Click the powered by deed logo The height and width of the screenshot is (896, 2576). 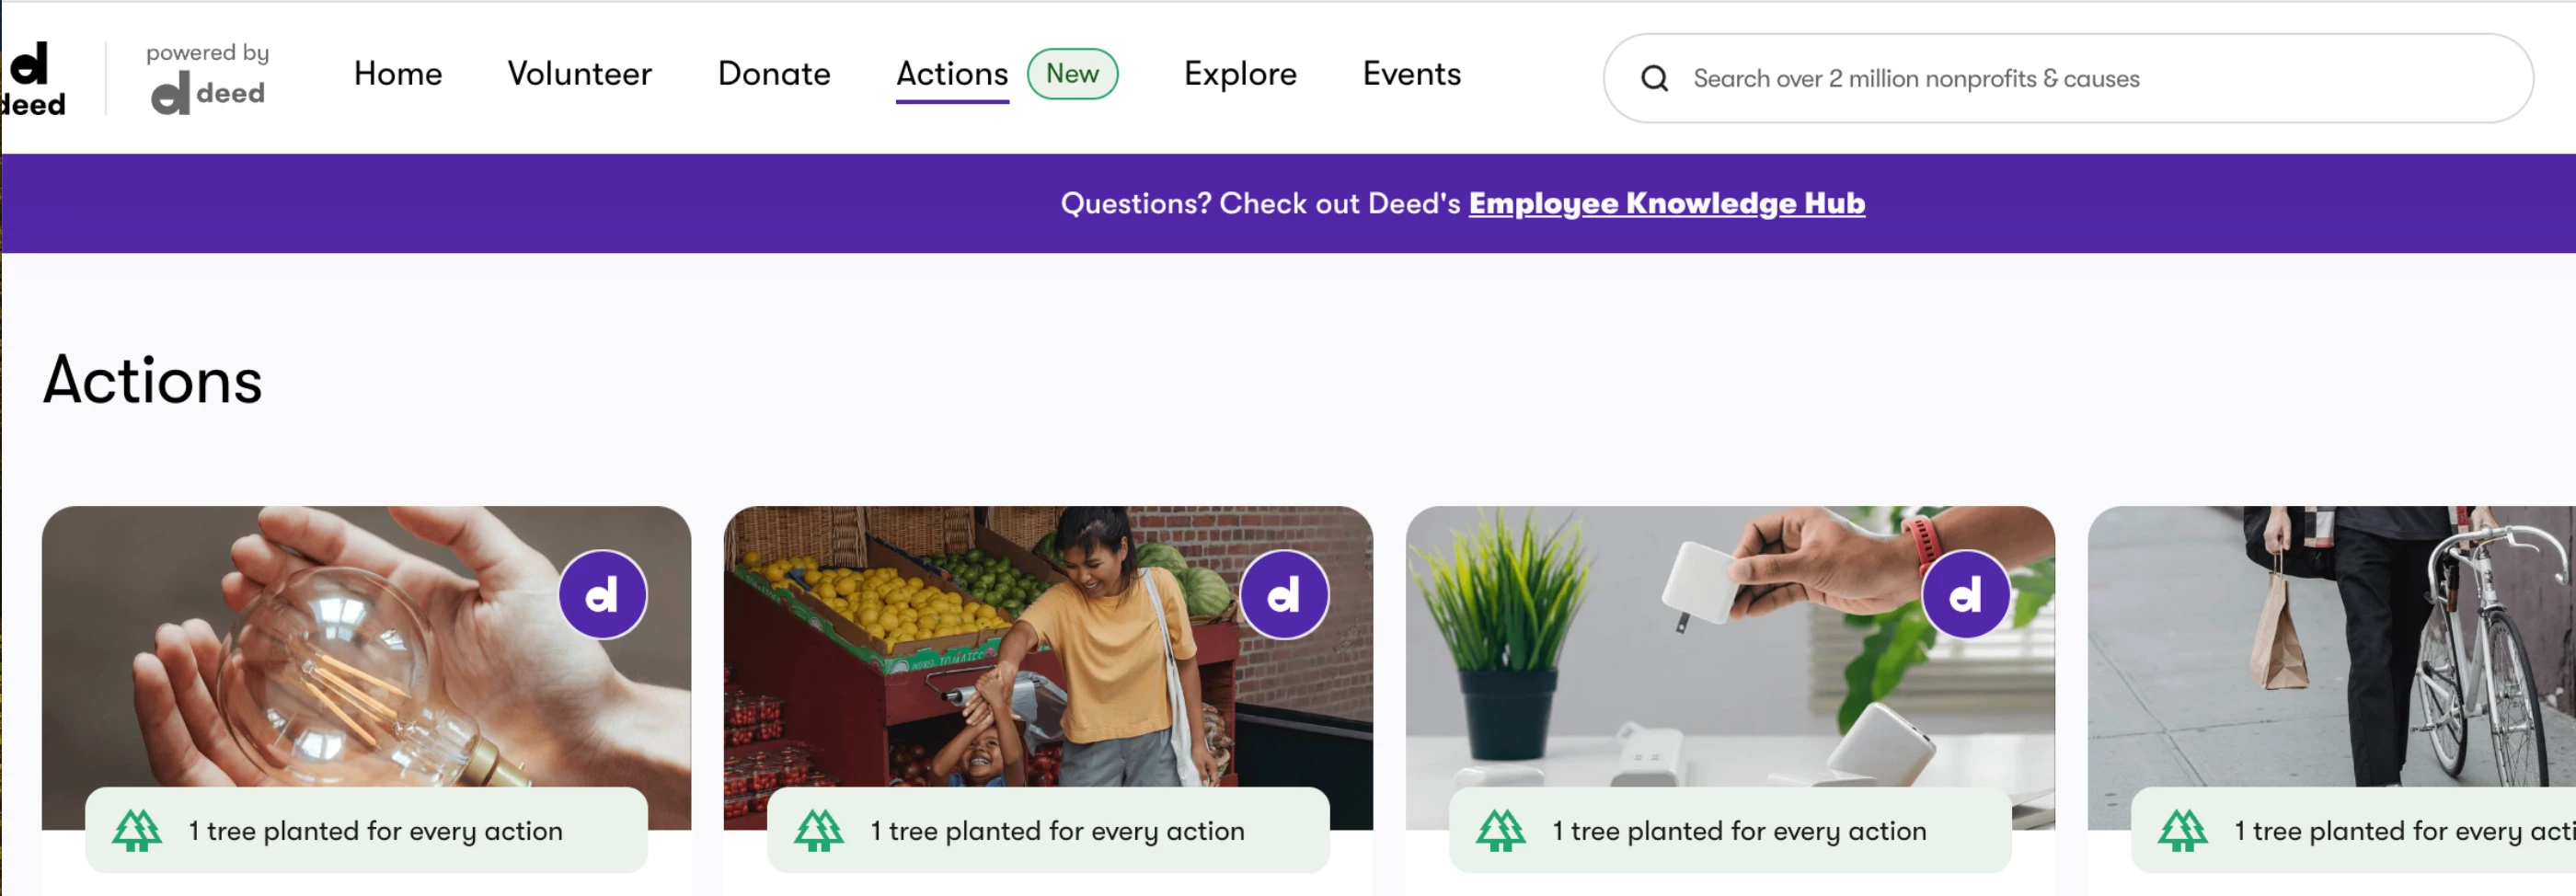point(208,78)
